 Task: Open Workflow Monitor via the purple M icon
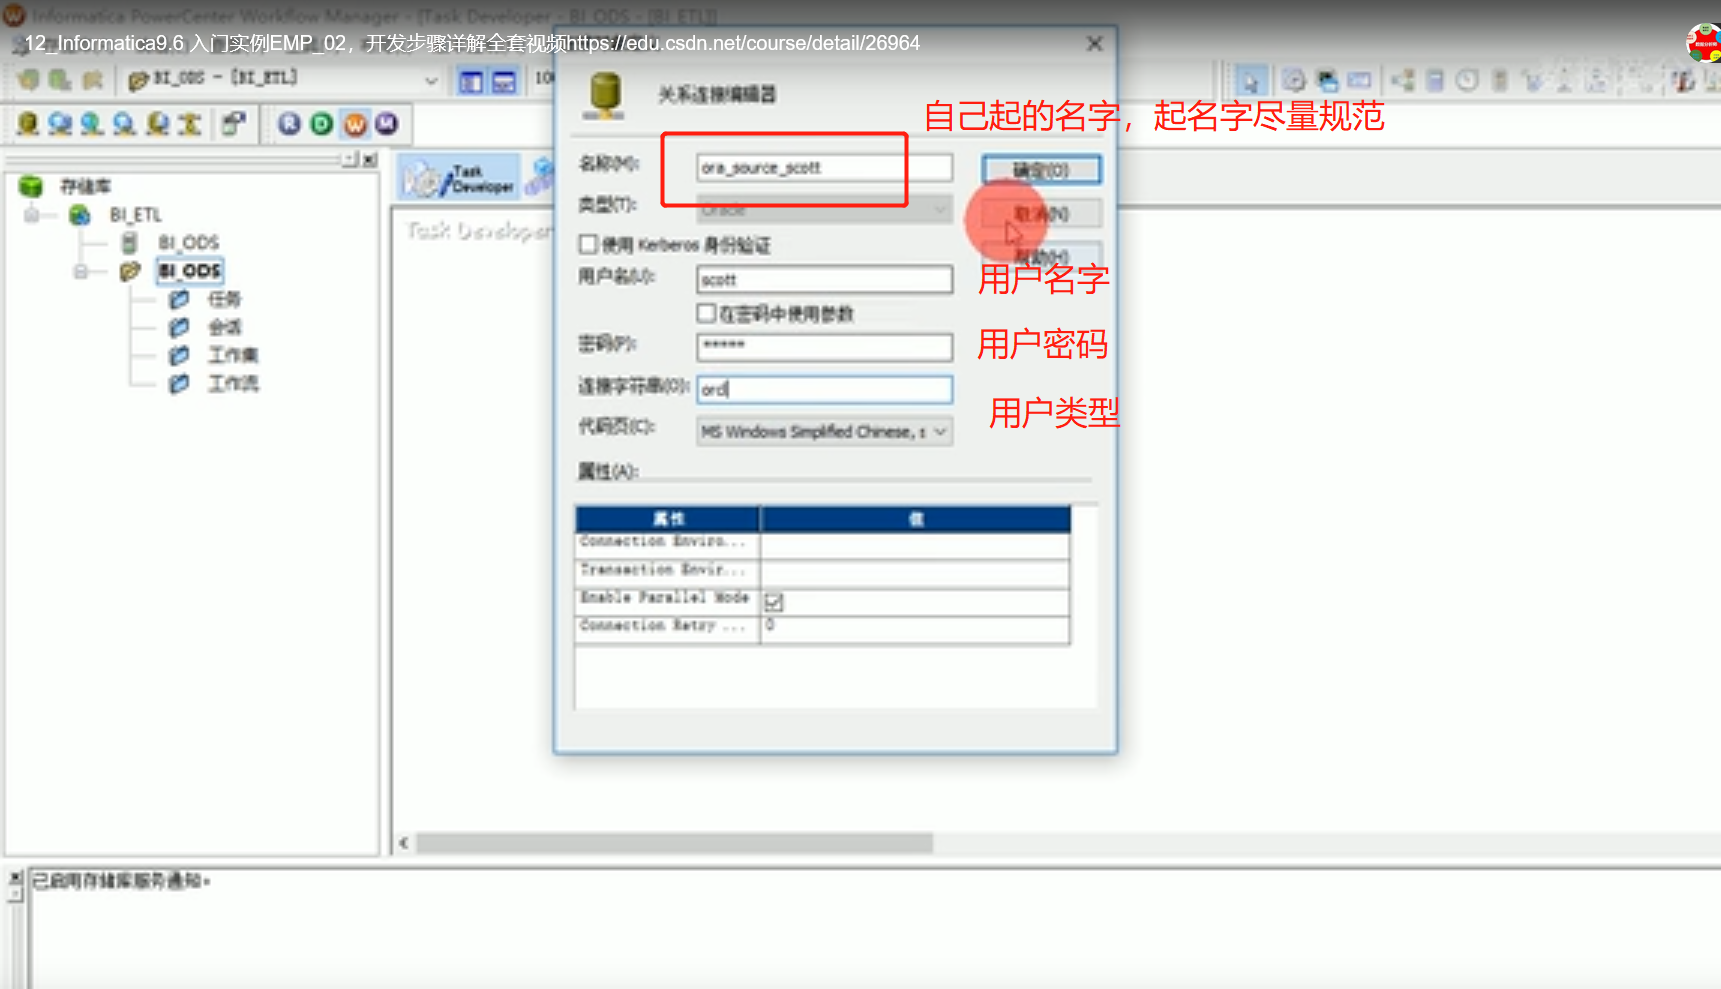[384, 123]
